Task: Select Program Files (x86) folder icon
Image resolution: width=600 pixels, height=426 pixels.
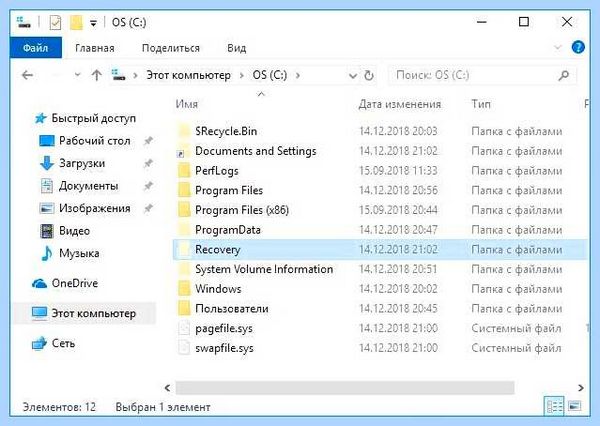Action: tap(184, 210)
